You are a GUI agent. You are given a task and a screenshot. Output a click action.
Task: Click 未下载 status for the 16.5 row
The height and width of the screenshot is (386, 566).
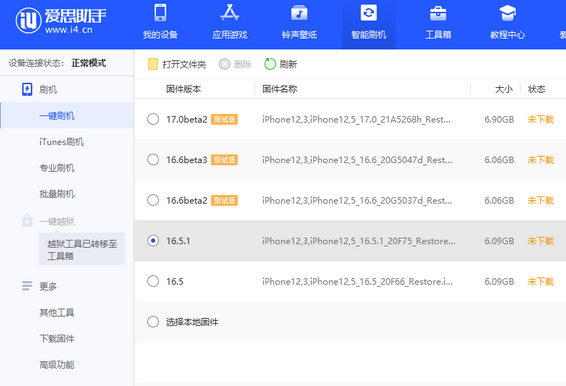coord(541,281)
